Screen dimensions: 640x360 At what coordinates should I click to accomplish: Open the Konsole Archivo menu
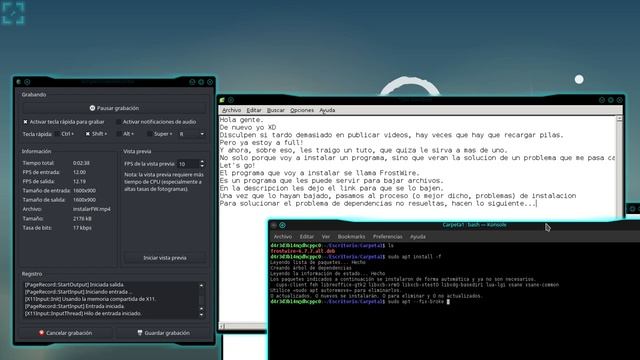click(x=282, y=237)
